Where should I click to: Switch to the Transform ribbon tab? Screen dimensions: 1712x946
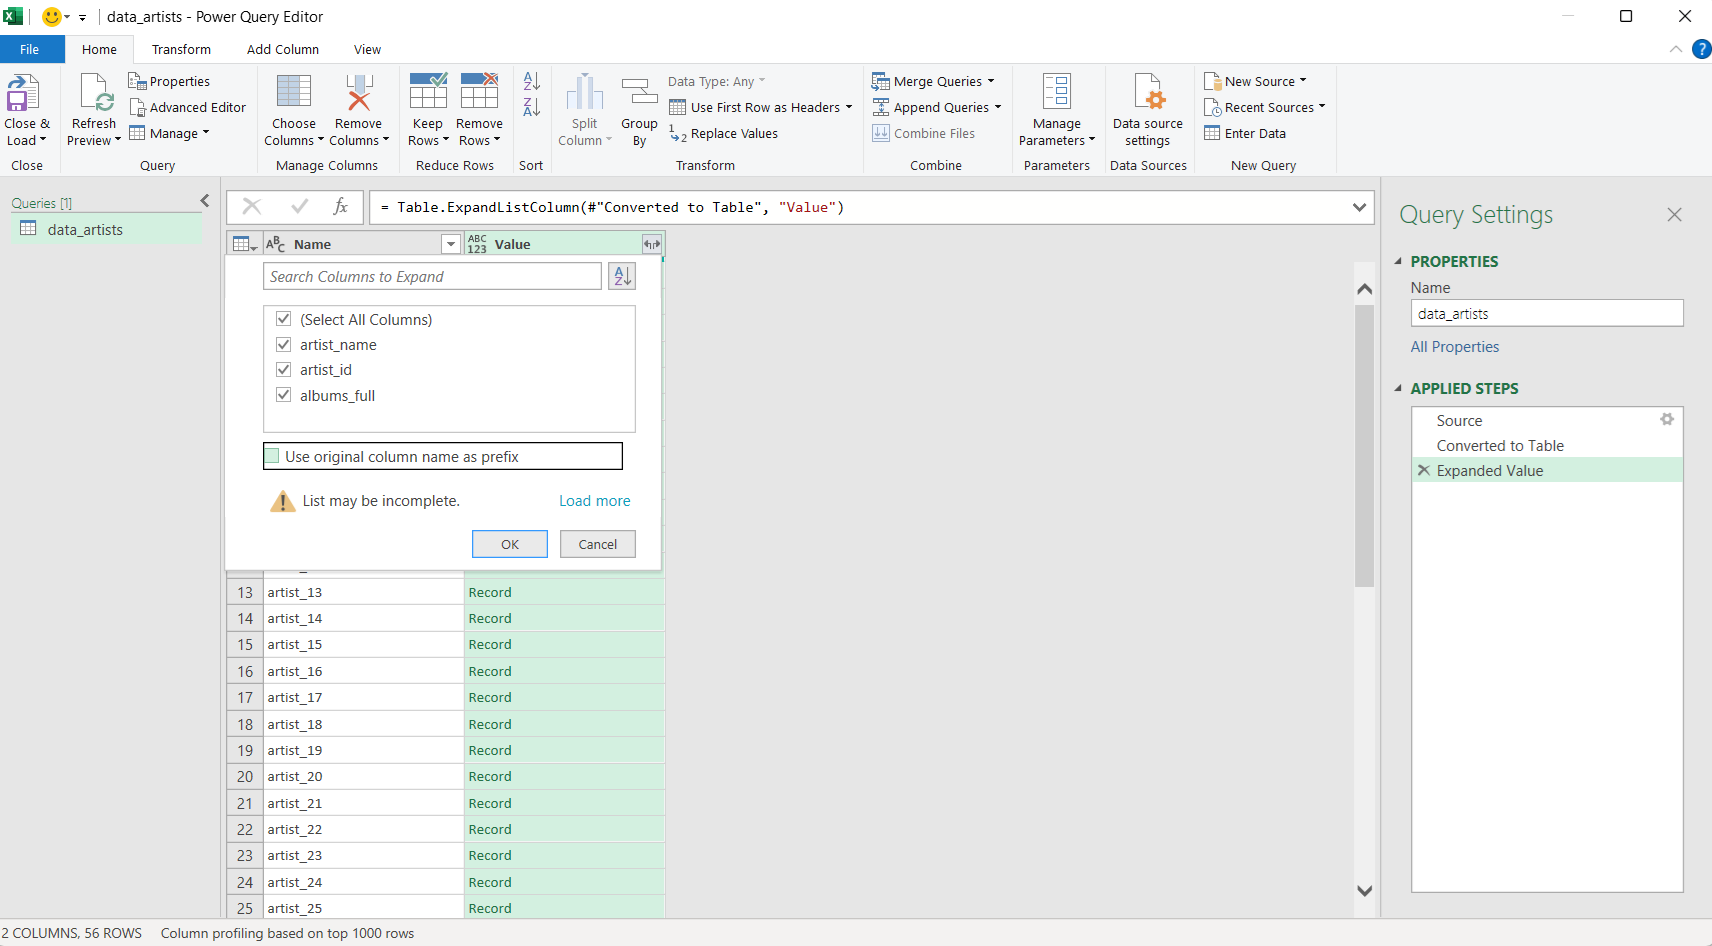click(181, 49)
